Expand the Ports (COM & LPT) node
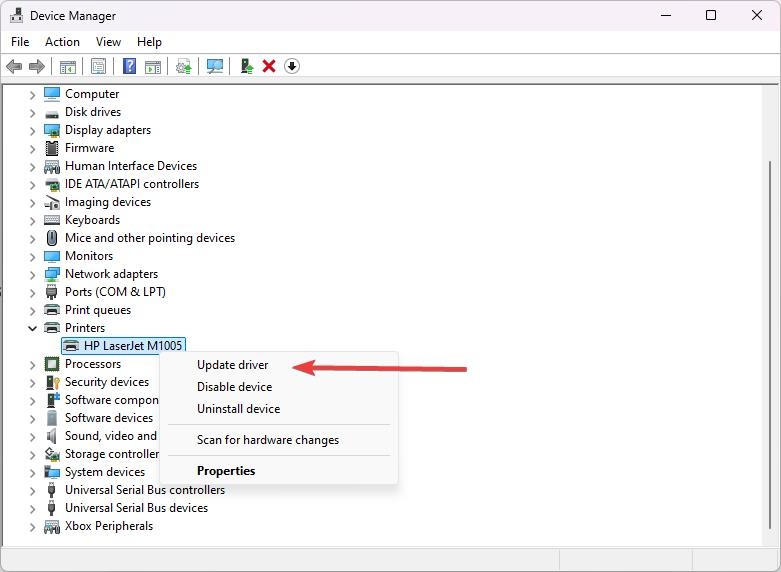This screenshot has height=572, width=781. tap(32, 292)
